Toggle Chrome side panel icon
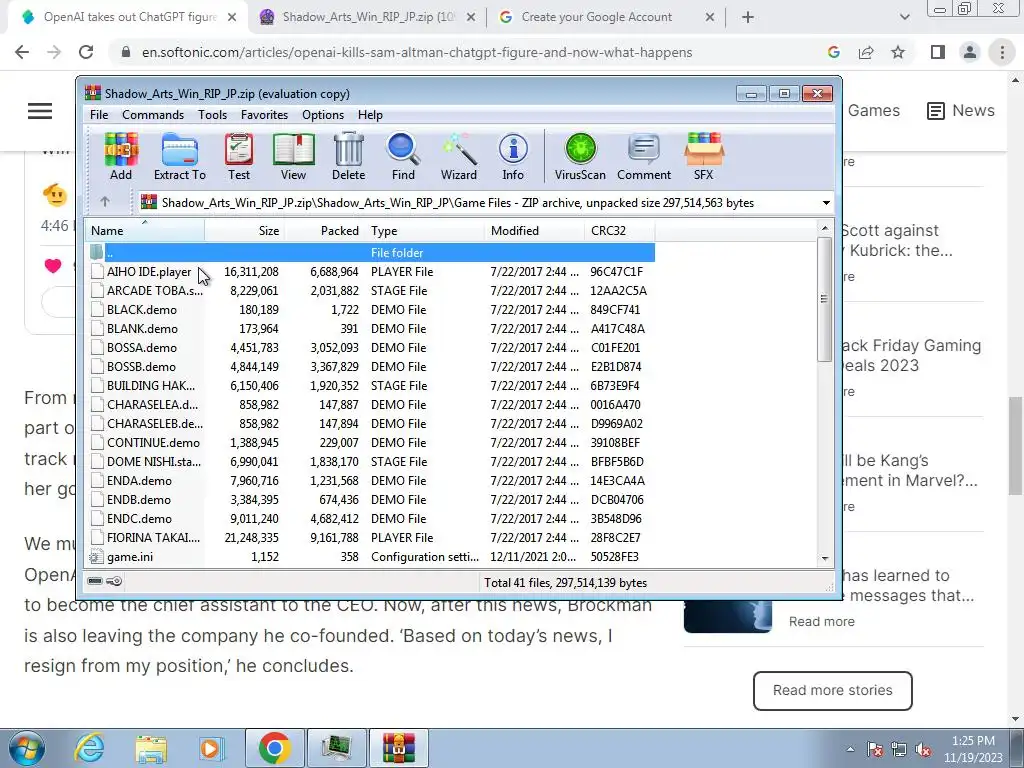 pyautogui.click(x=938, y=52)
